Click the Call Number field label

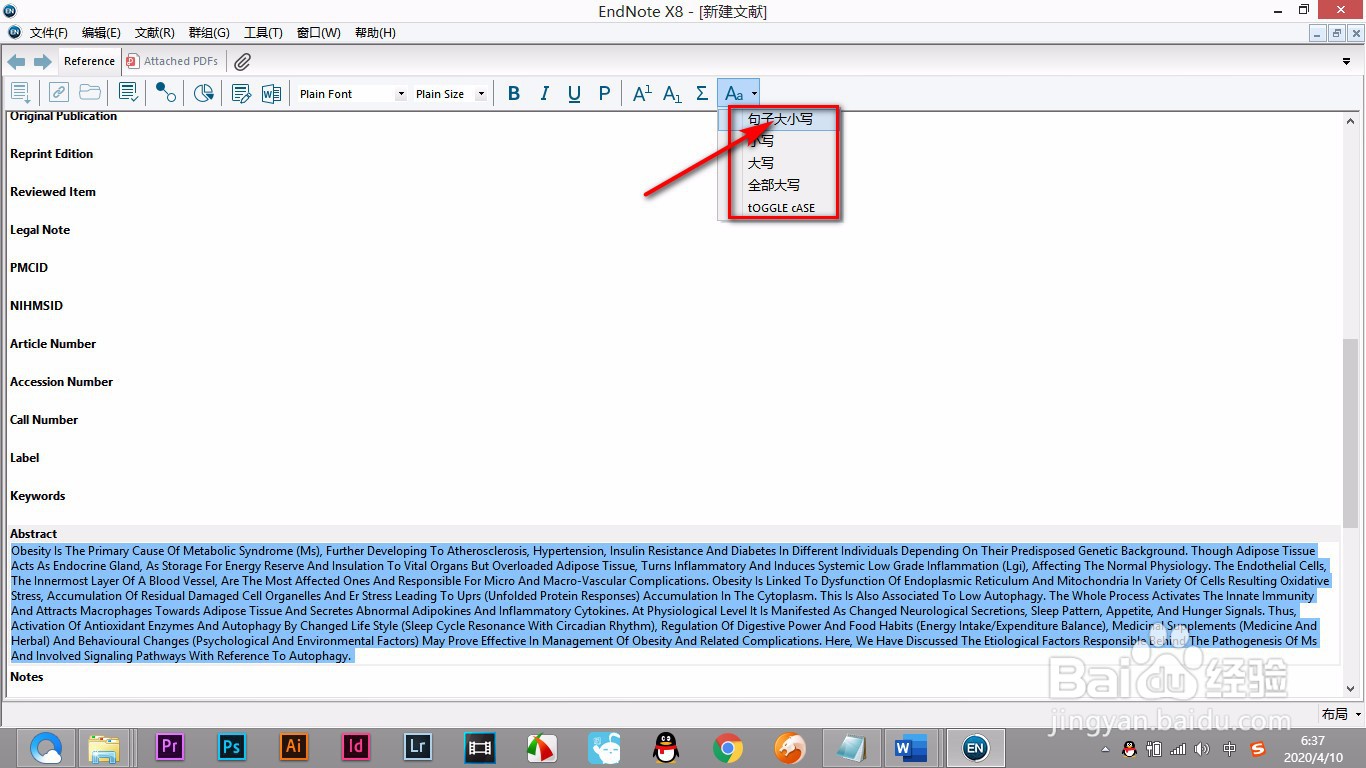tap(44, 420)
